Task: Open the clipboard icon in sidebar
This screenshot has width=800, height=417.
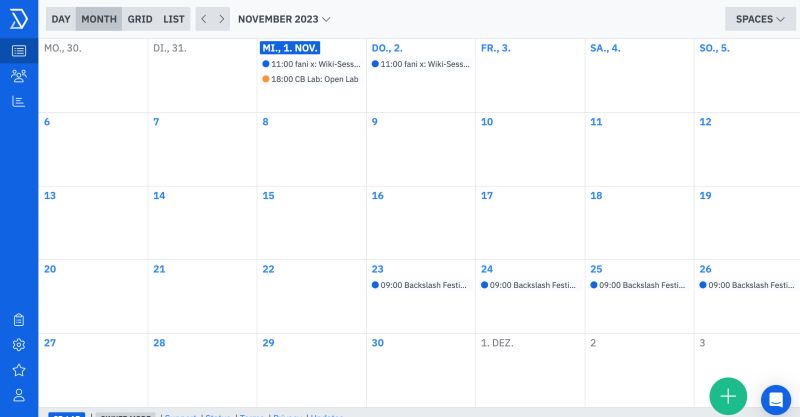Action: coord(18,320)
